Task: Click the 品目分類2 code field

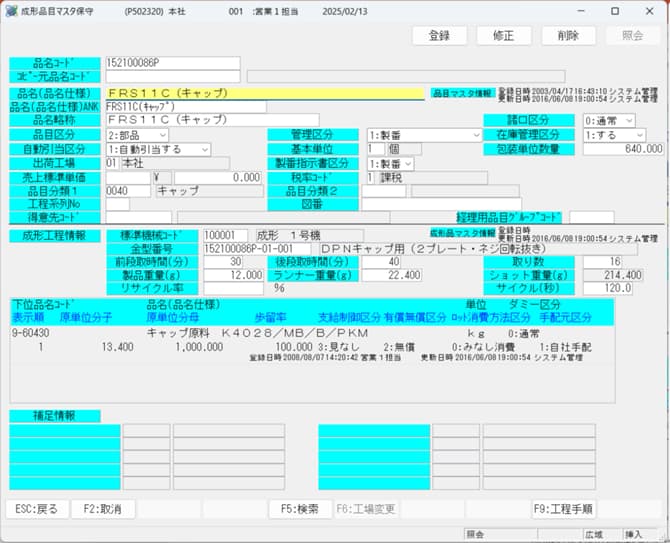Action: pos(384,191)
